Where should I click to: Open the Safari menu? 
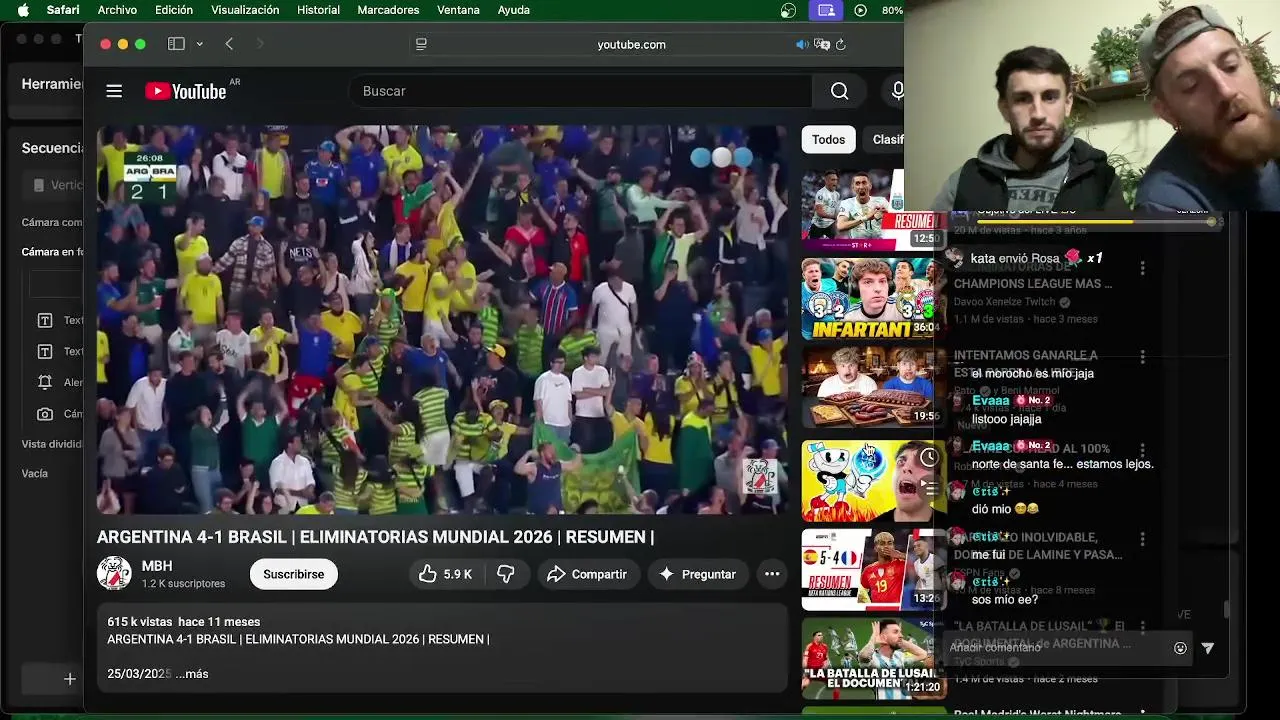pos(63,10)
